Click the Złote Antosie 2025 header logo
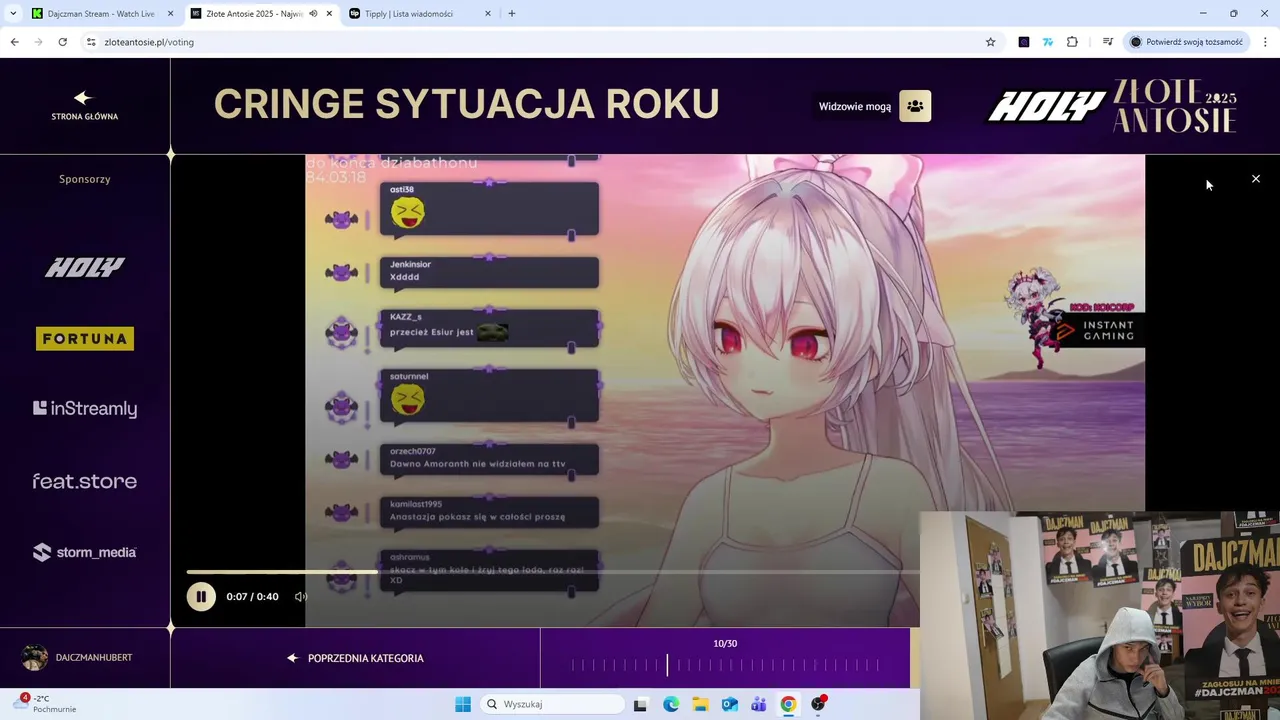1280x720 pixels. pos(1175,107)
